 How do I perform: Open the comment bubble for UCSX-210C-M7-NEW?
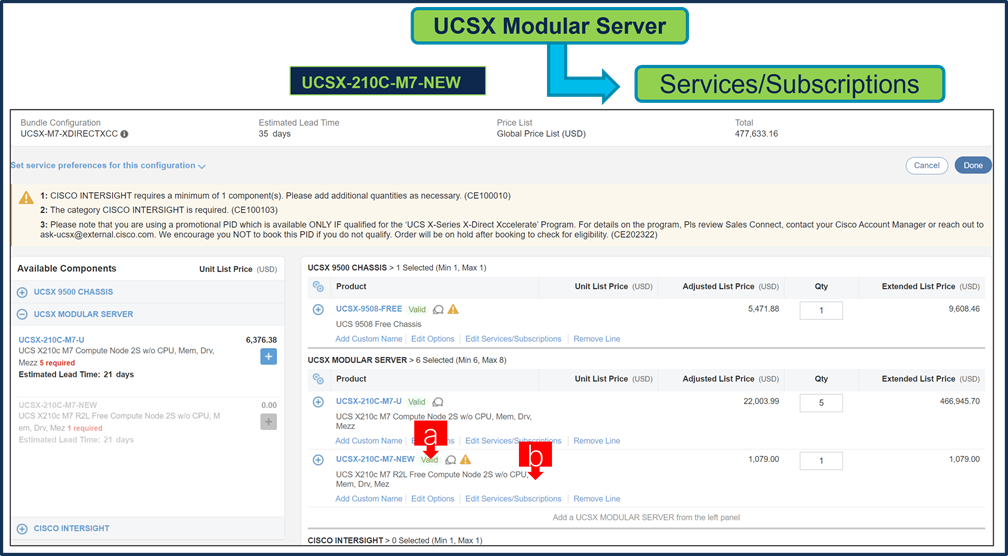tap(451, 460)
